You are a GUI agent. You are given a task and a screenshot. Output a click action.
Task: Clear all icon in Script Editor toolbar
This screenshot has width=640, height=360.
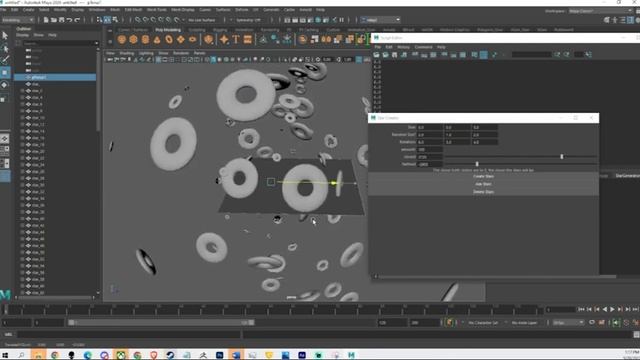click(x=433, y=55)
